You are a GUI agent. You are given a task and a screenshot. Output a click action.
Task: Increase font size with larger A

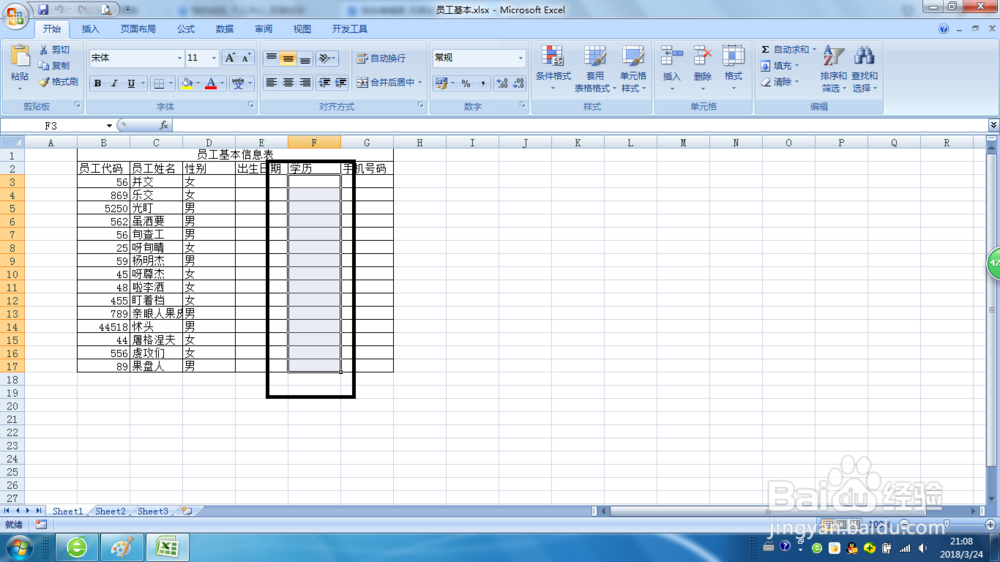click(230, 58)
